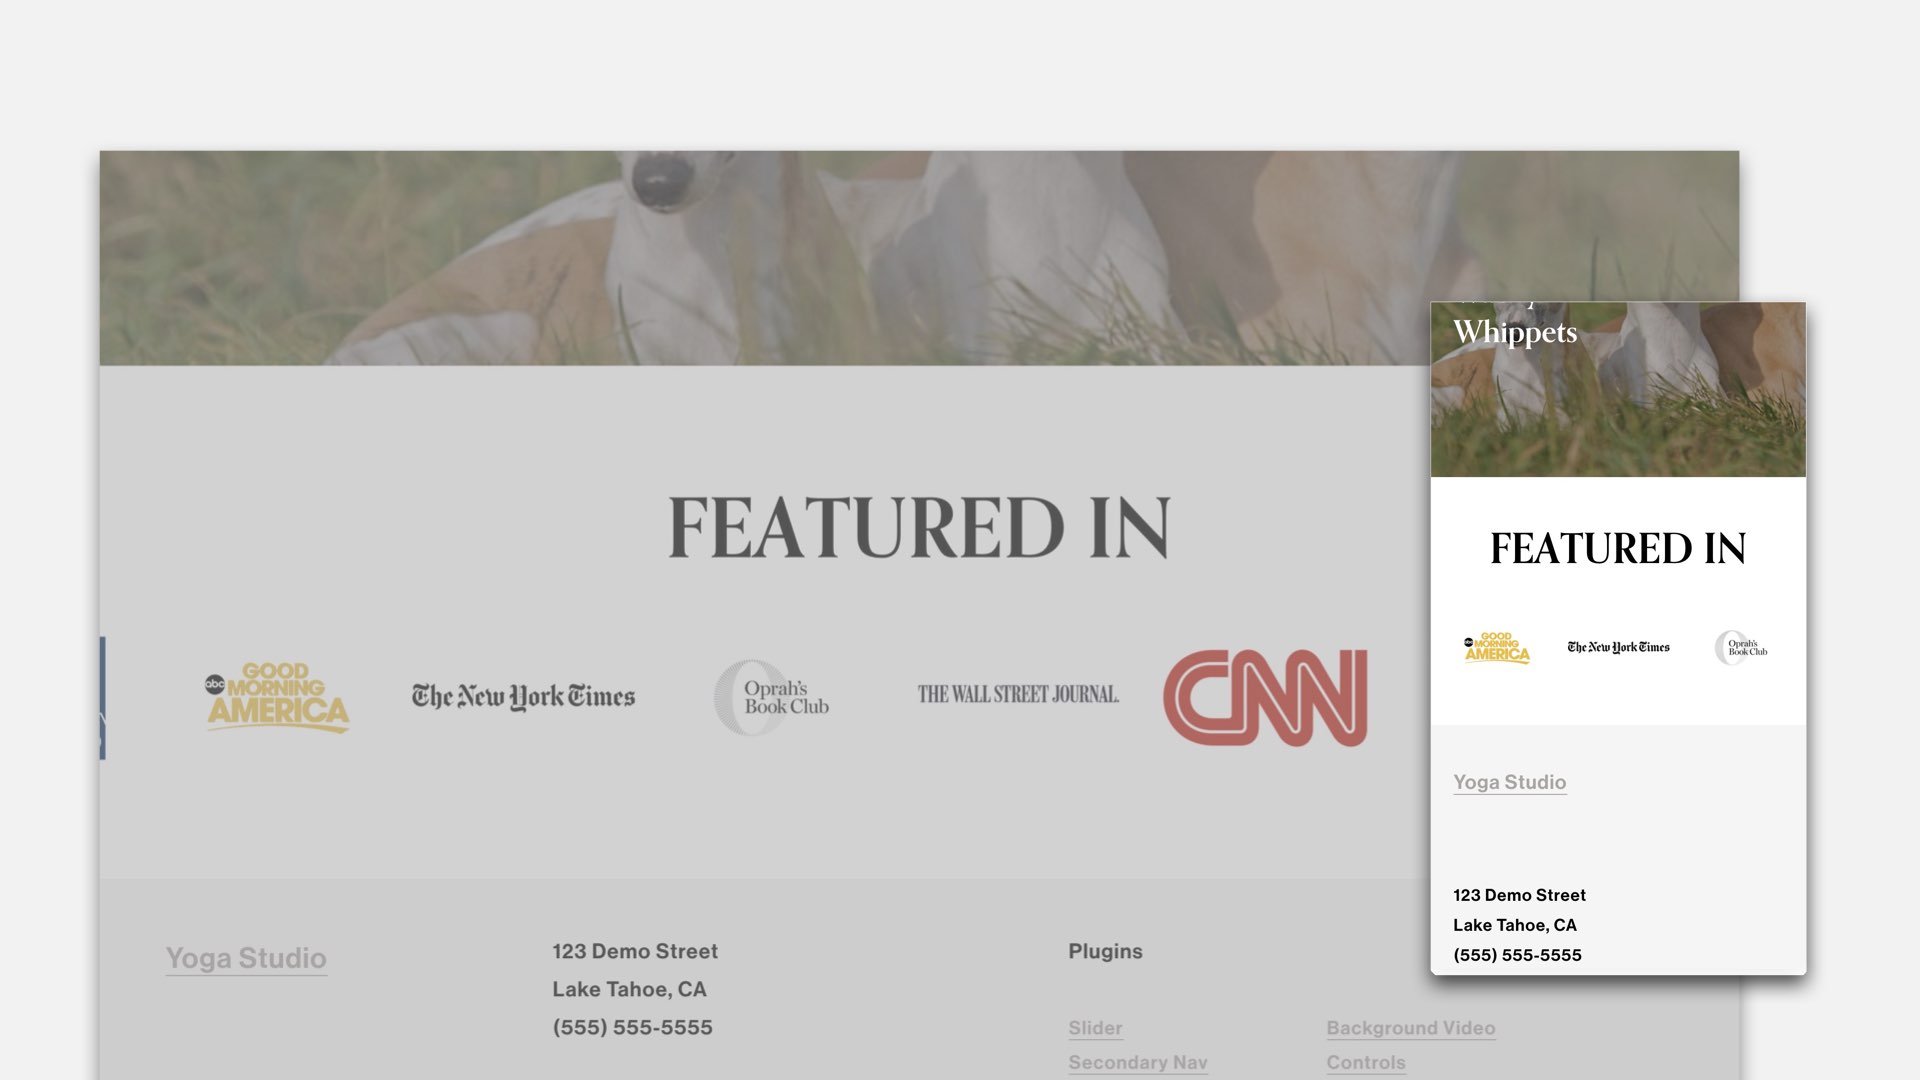Click the red CNN logo
1920x1080 pixels.
pos(1265,697)
